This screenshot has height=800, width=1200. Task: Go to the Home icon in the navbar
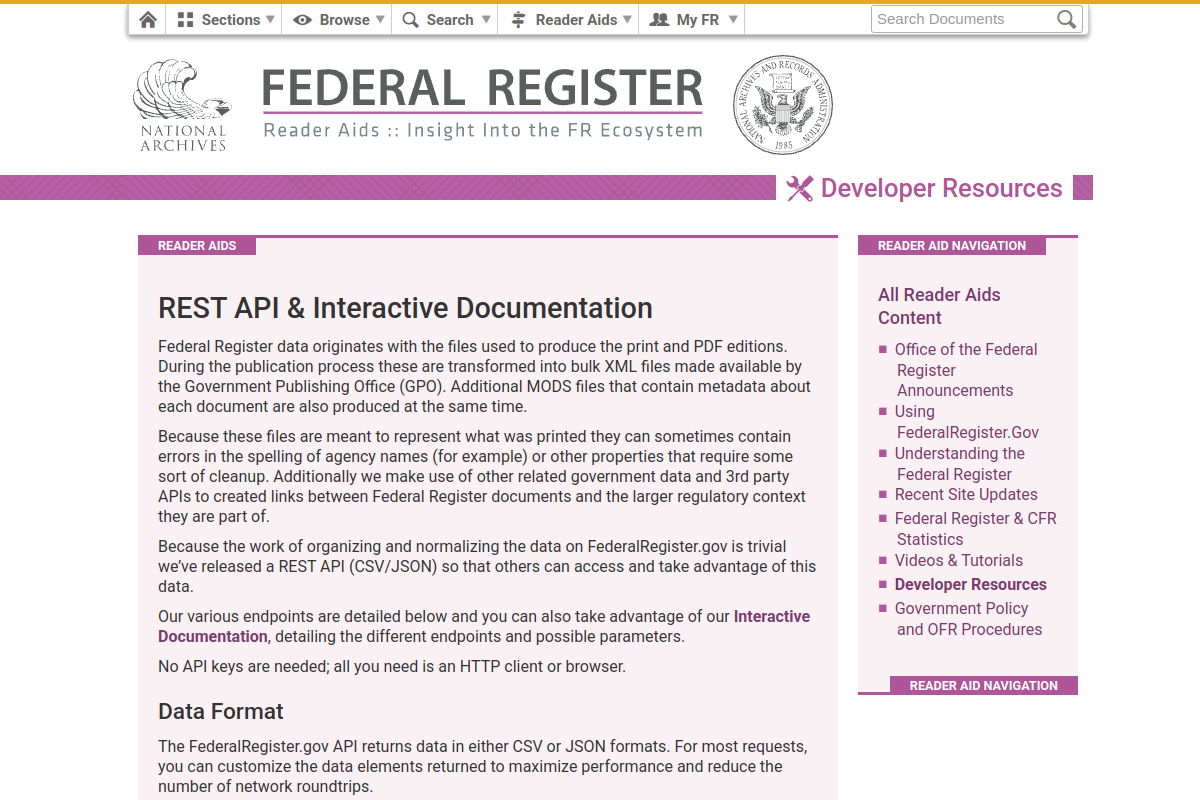point(148,19)
